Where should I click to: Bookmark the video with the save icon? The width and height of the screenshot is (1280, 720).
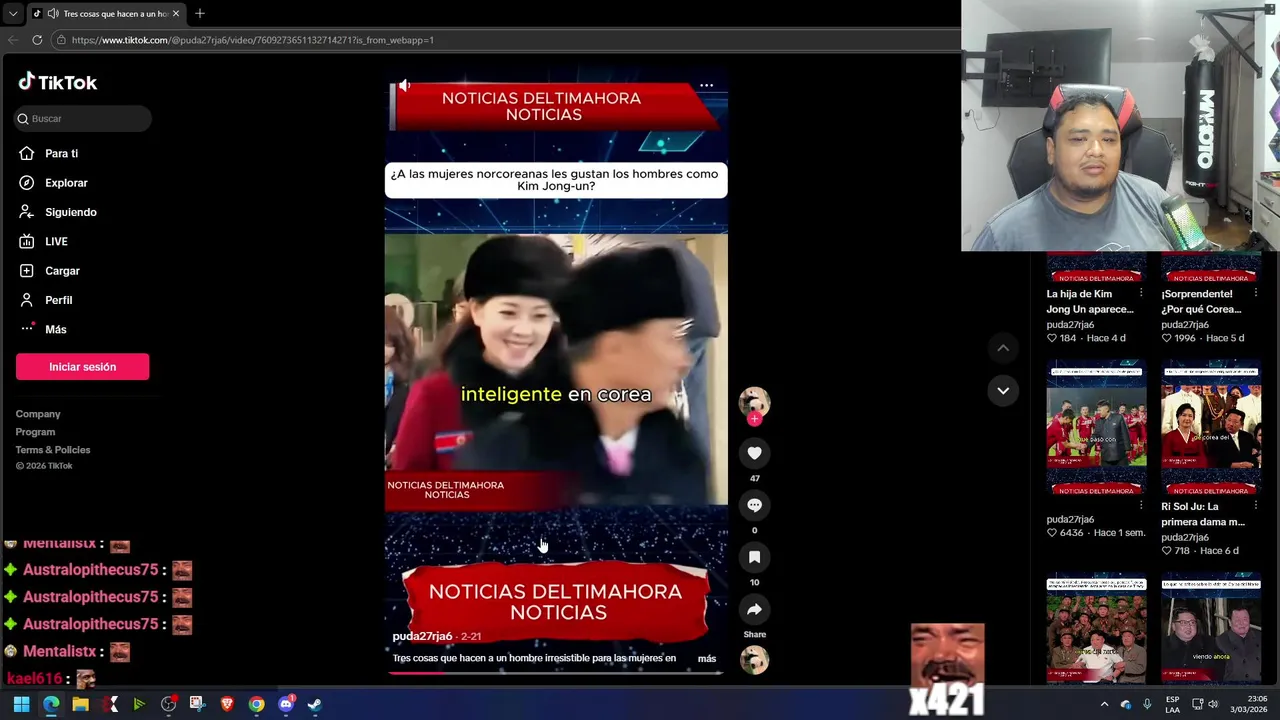coord(754,557)
